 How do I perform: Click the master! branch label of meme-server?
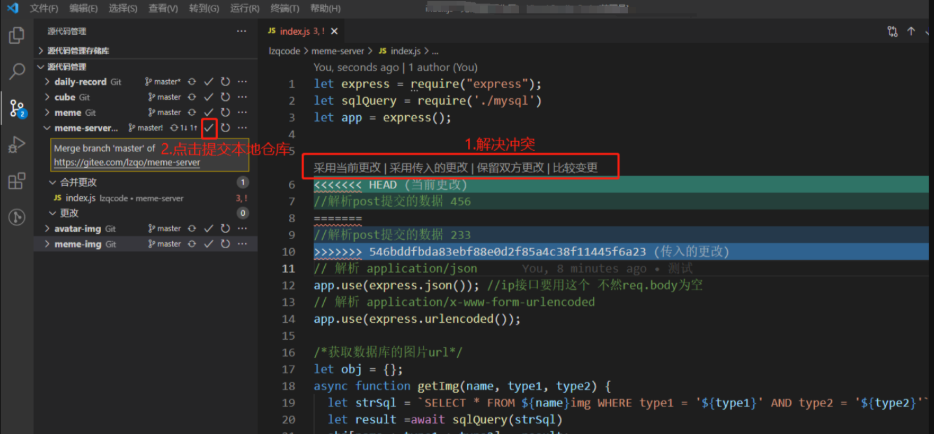pyautogui.click(x=146, y=127)
